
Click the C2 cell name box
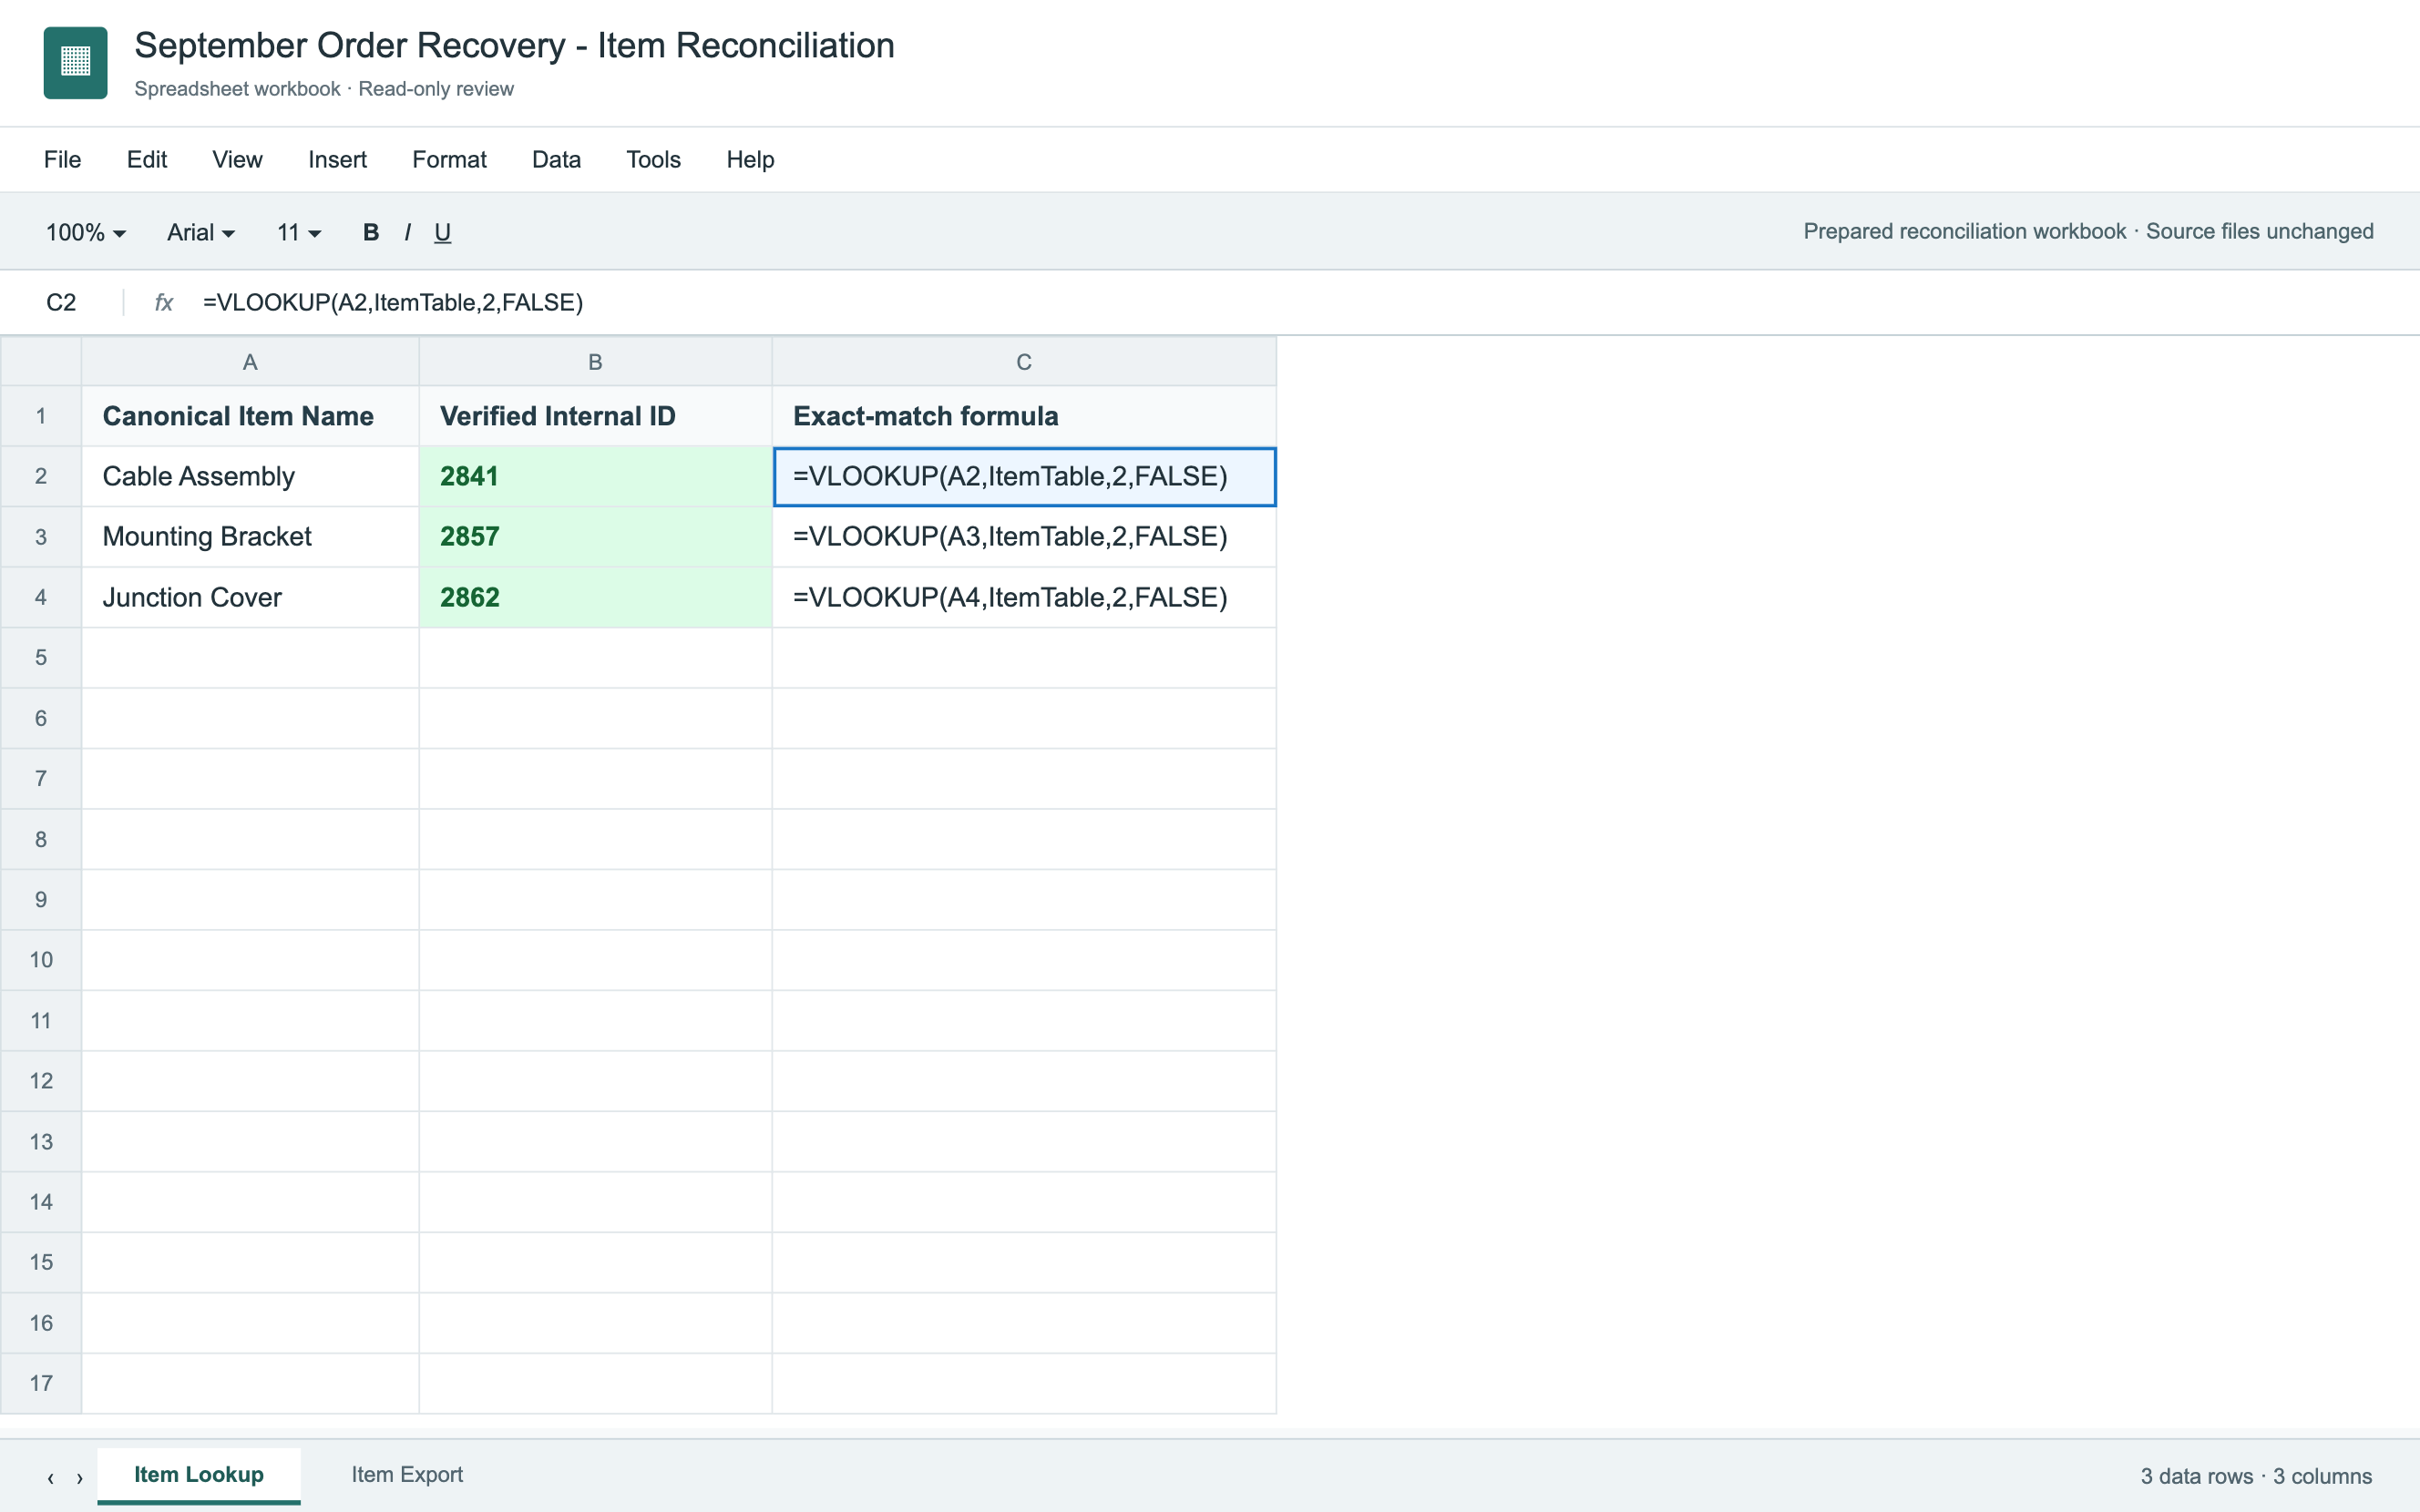pyautogui.click(x=61, y=302)
